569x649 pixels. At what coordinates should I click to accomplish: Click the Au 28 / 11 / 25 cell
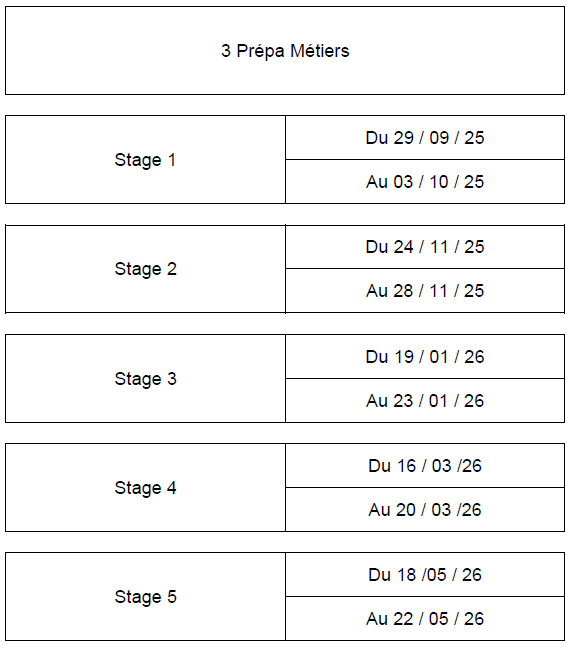[x=425, y=291]
